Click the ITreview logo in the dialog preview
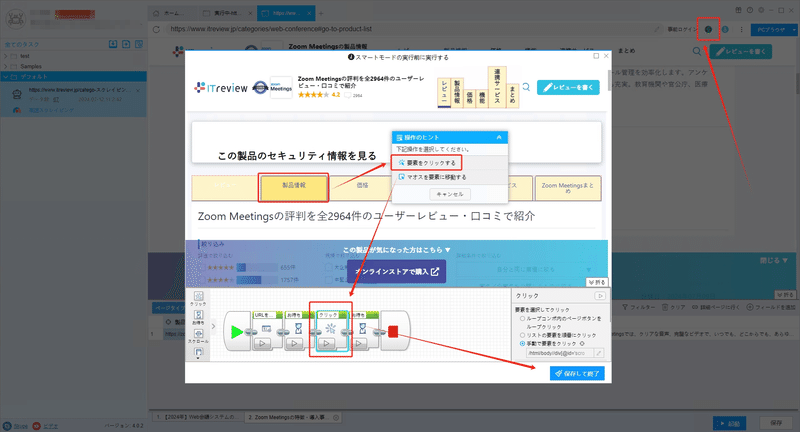800x432 pixels. tap(221, 88)
